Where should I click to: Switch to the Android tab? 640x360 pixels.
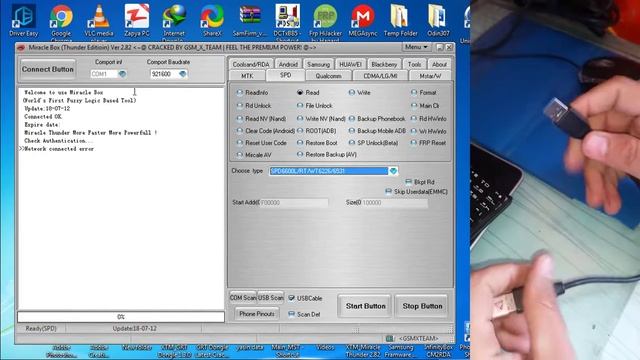[288, 64]
